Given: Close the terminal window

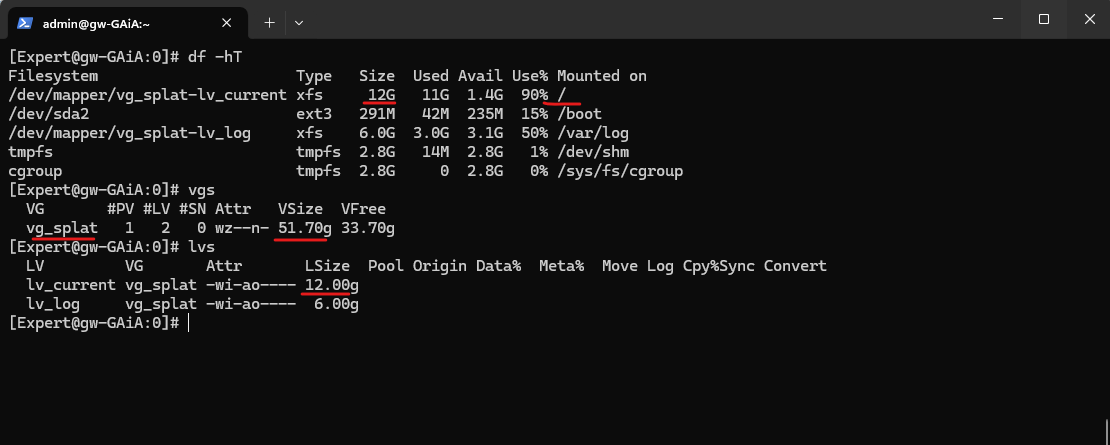Looking at the screenshot, I should pos(1089,20).
